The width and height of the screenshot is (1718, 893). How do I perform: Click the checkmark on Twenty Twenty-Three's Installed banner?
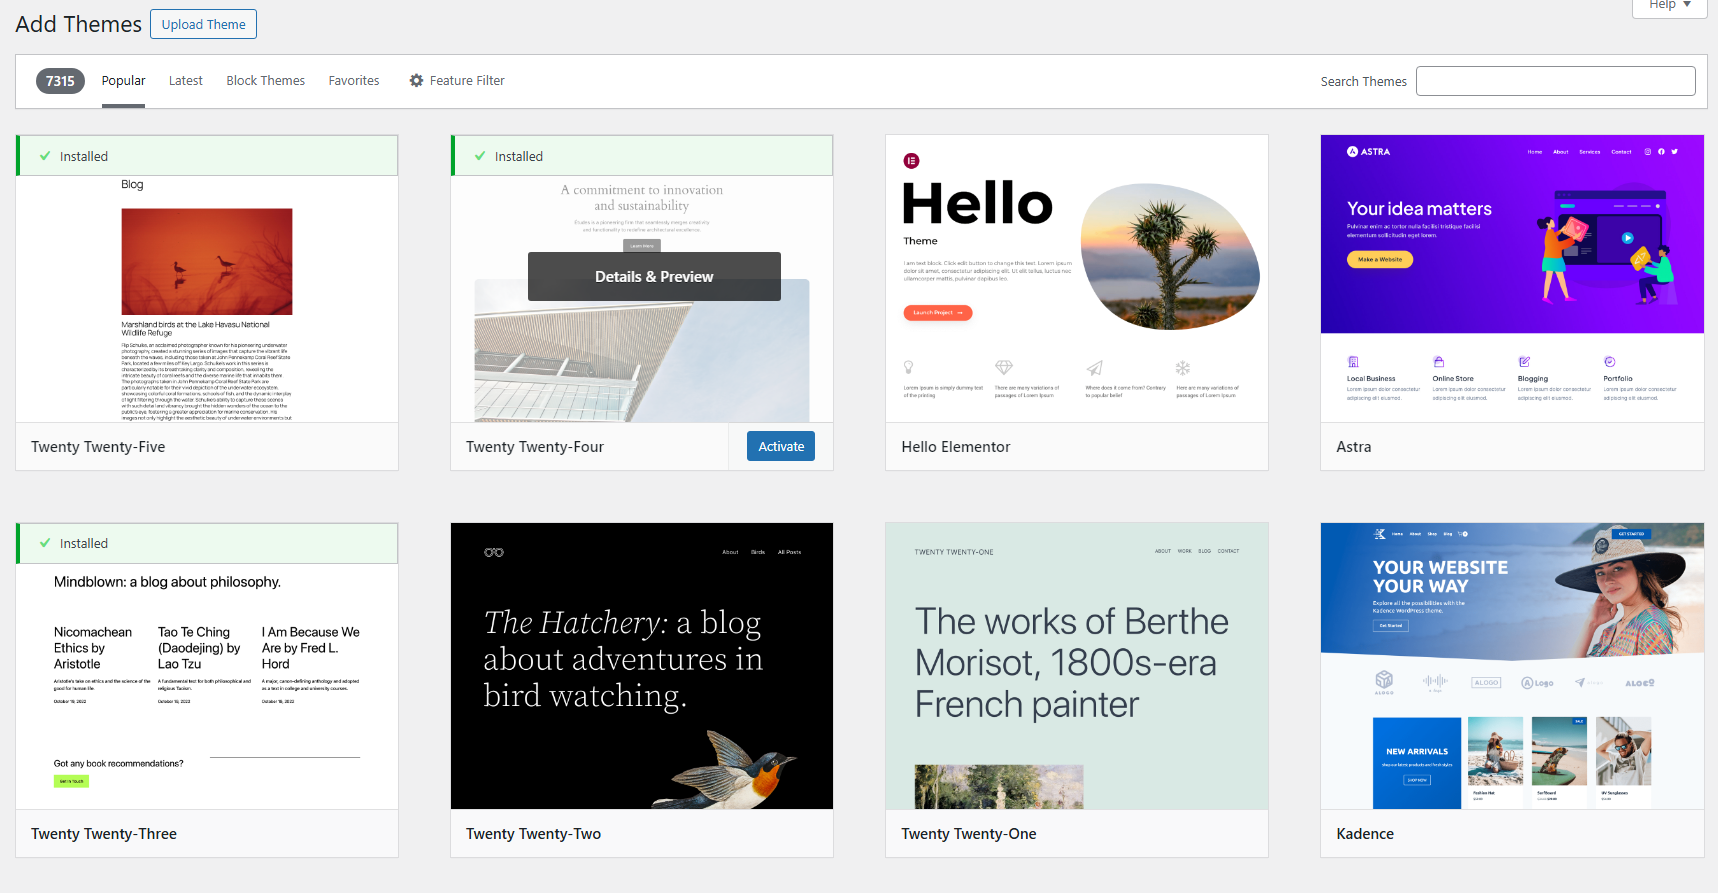pos(45,543)
